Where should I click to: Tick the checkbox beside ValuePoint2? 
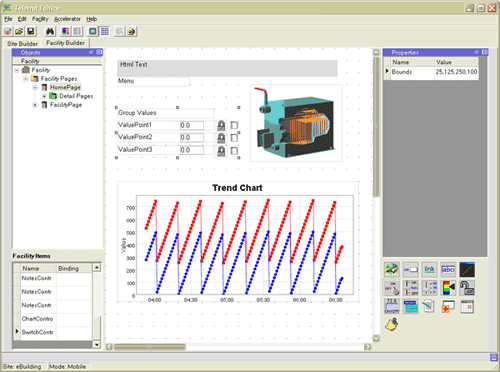pyautogui.click(x=234, y=138)
